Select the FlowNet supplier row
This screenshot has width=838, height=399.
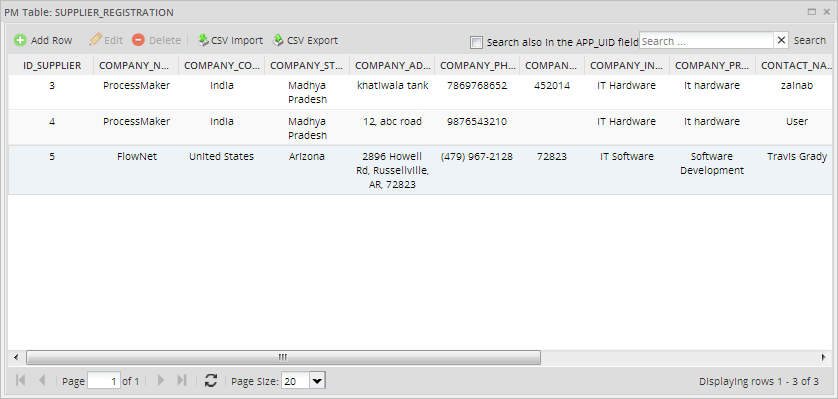(x=420, y=170)
